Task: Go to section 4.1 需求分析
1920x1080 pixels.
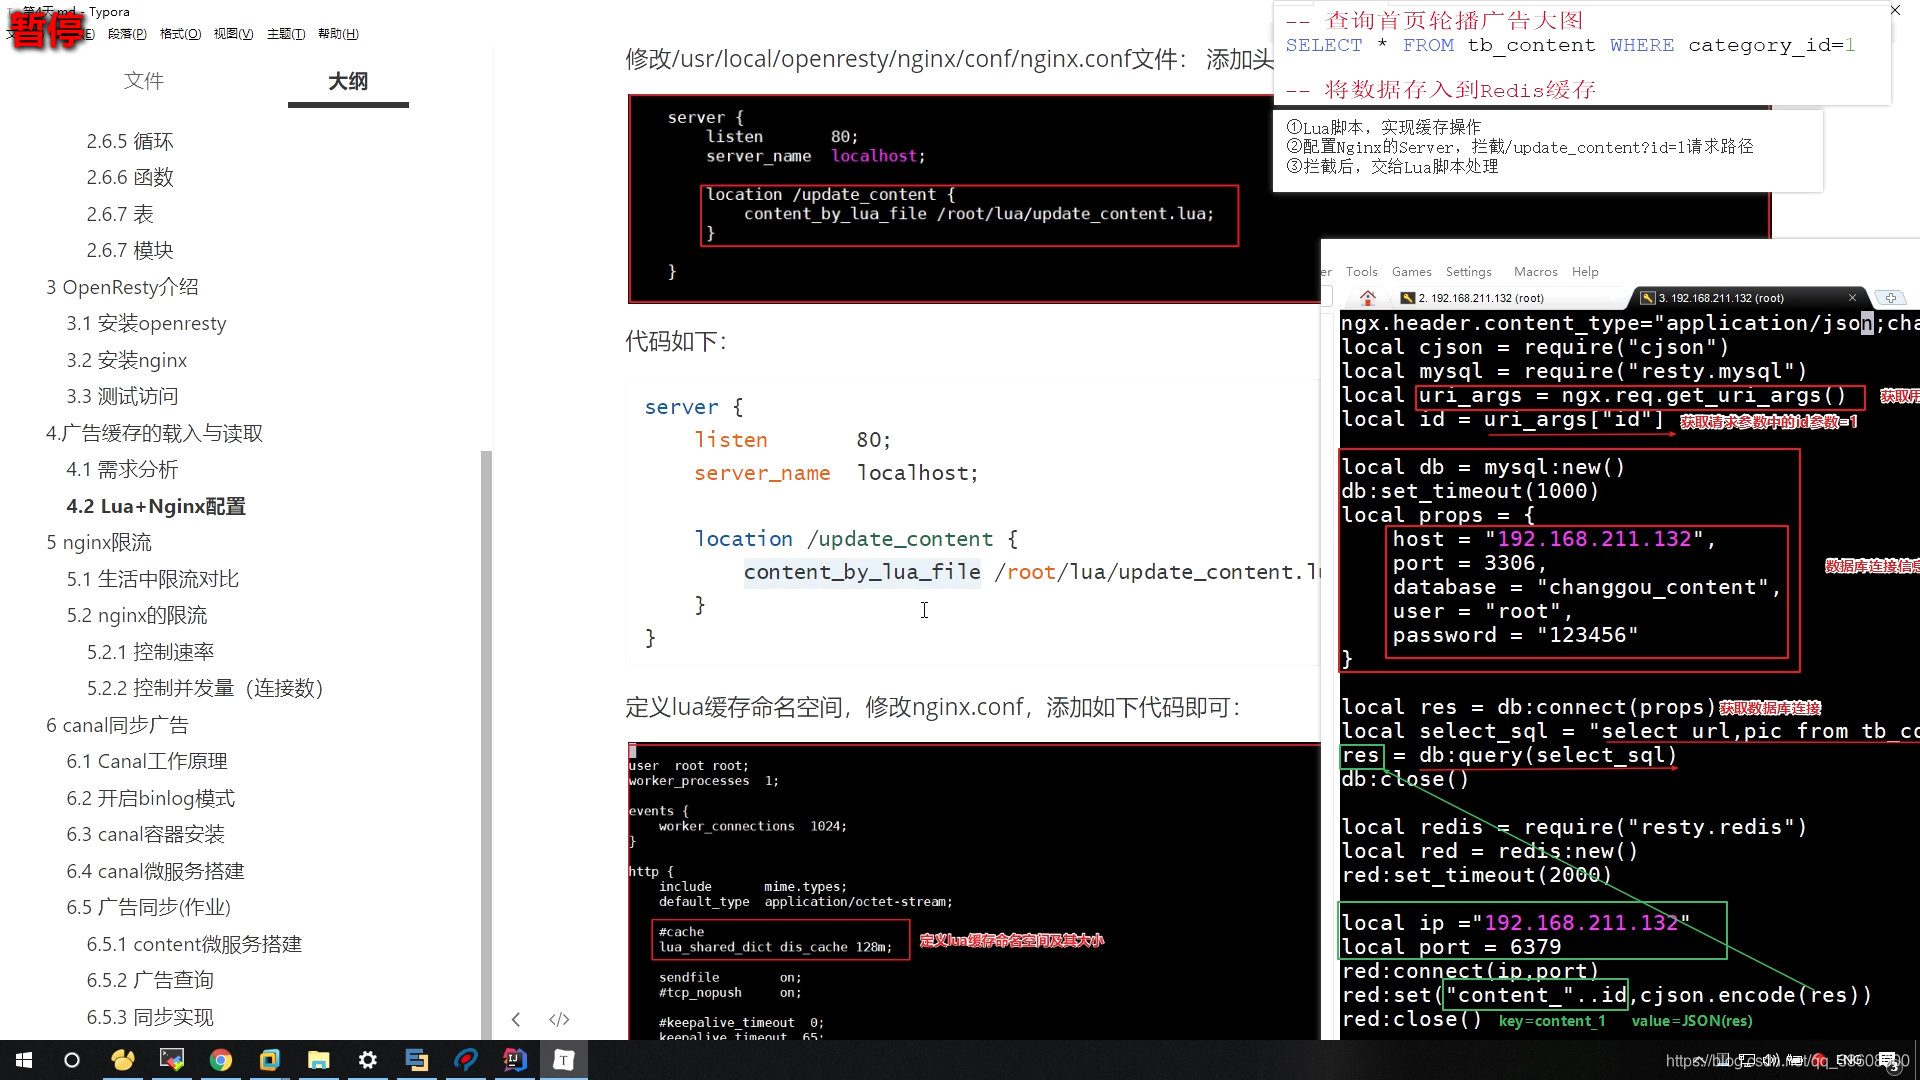Action: 122,469
